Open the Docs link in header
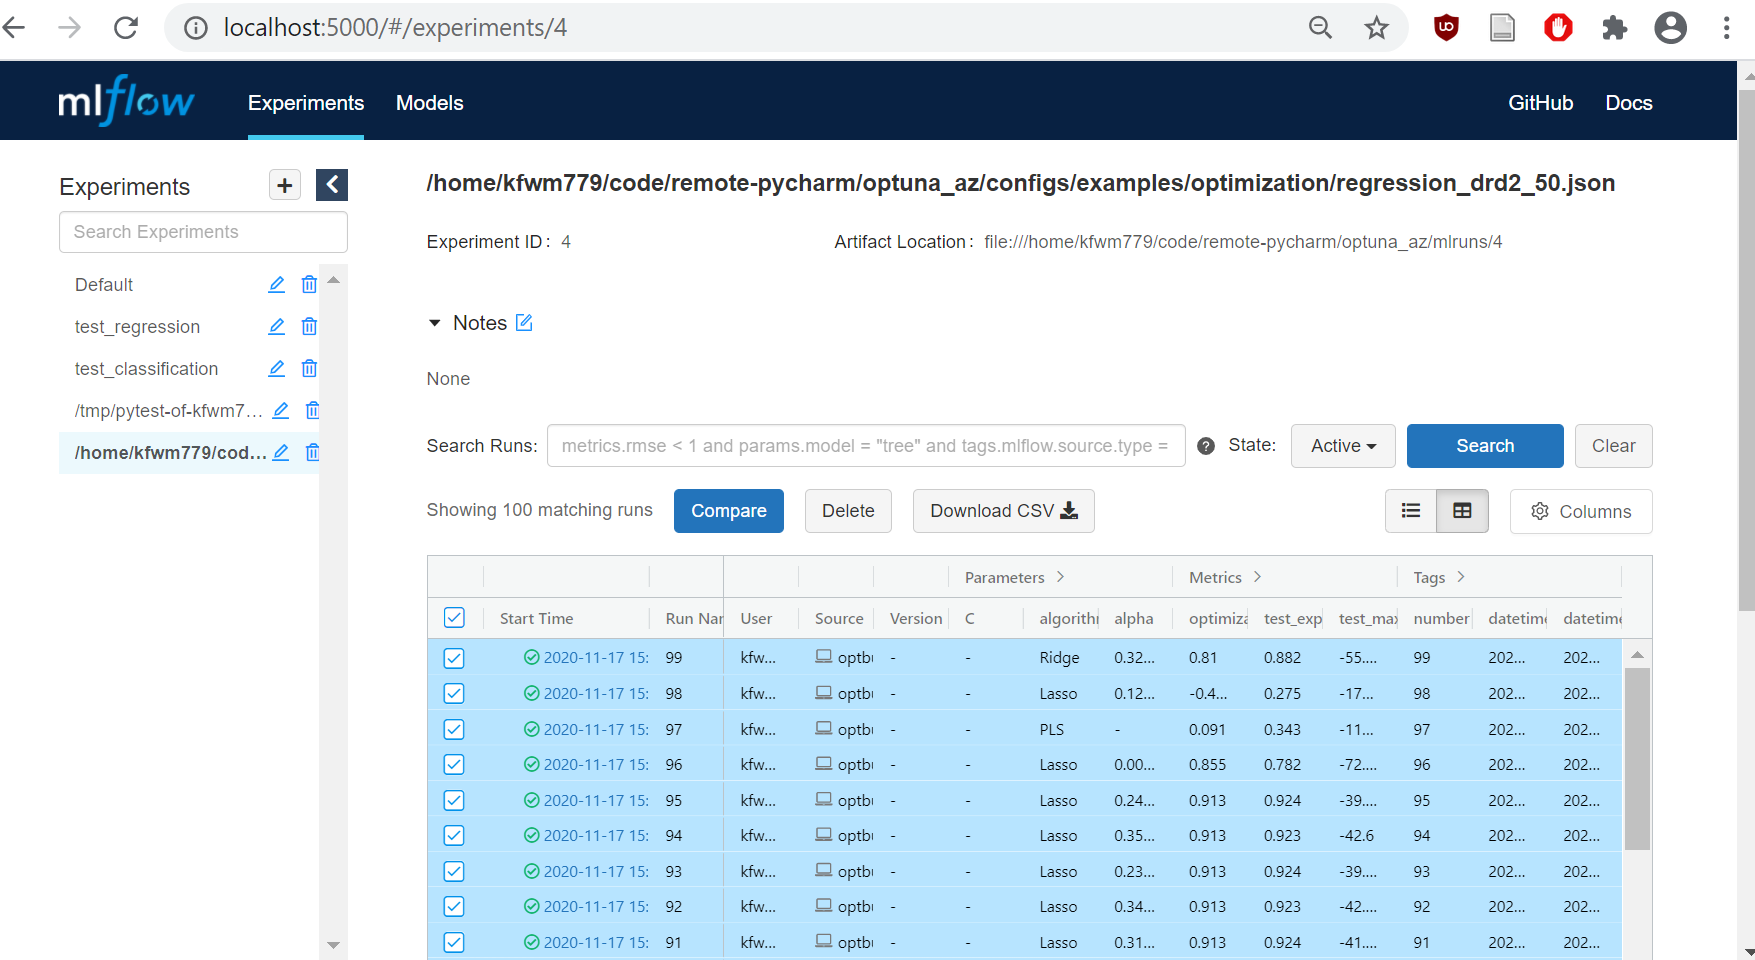 (x=1629, y=103)
